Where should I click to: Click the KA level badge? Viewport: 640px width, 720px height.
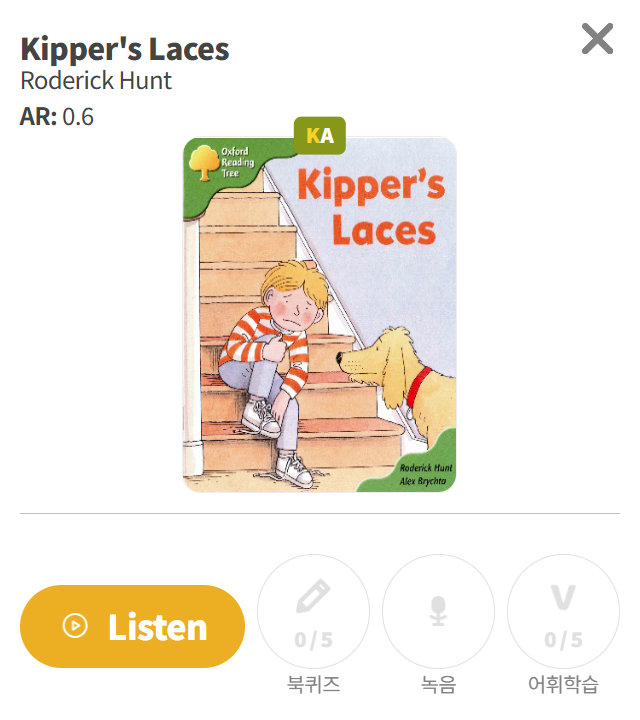point(320,135)
